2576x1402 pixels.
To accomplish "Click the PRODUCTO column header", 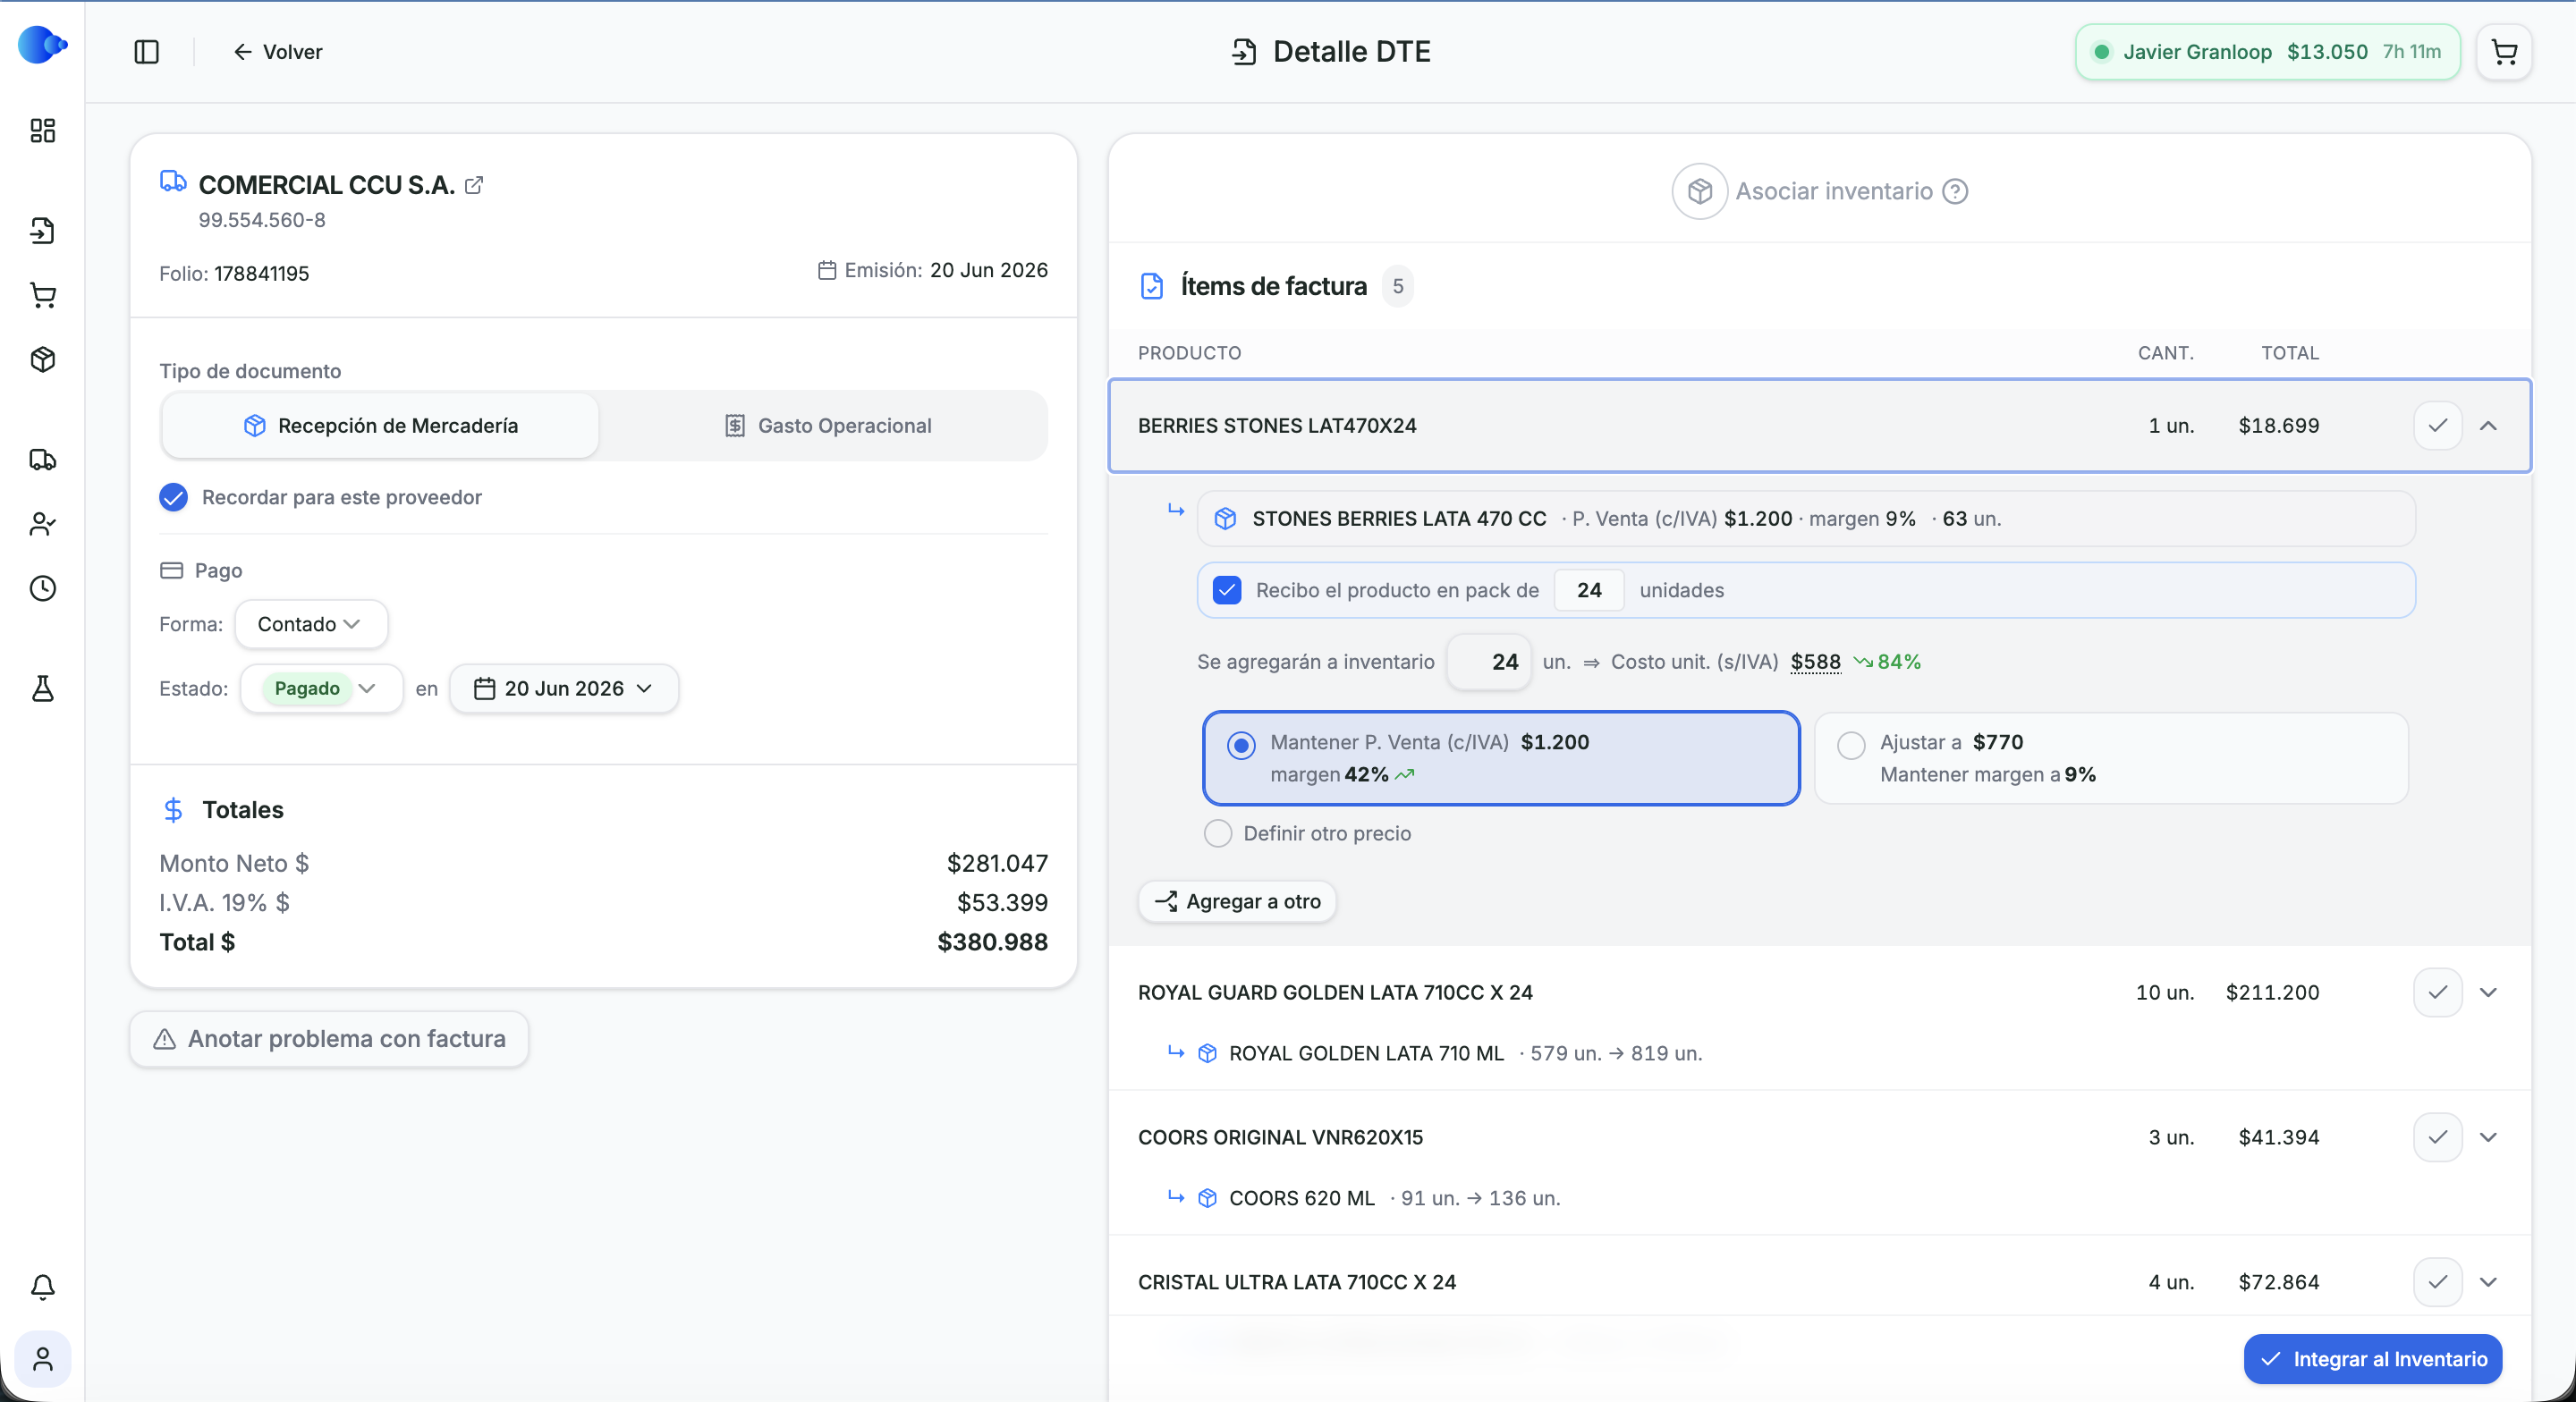I will pos(1189,353).
